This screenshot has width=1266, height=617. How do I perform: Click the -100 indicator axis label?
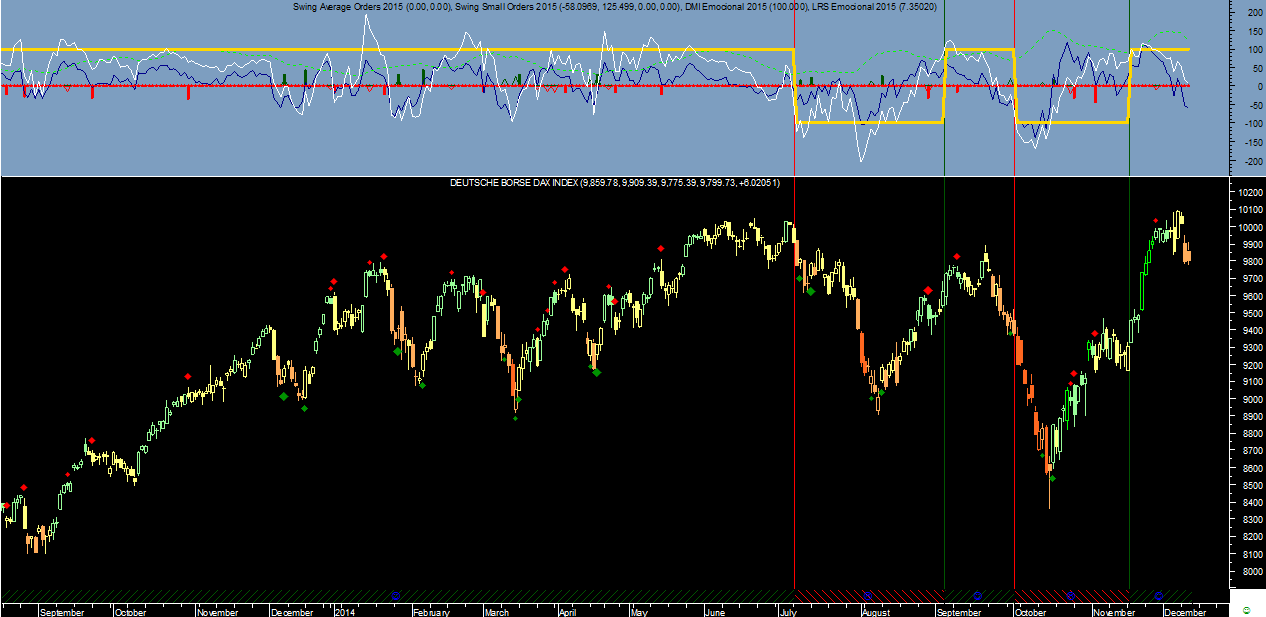click(x=1252, y=123)
